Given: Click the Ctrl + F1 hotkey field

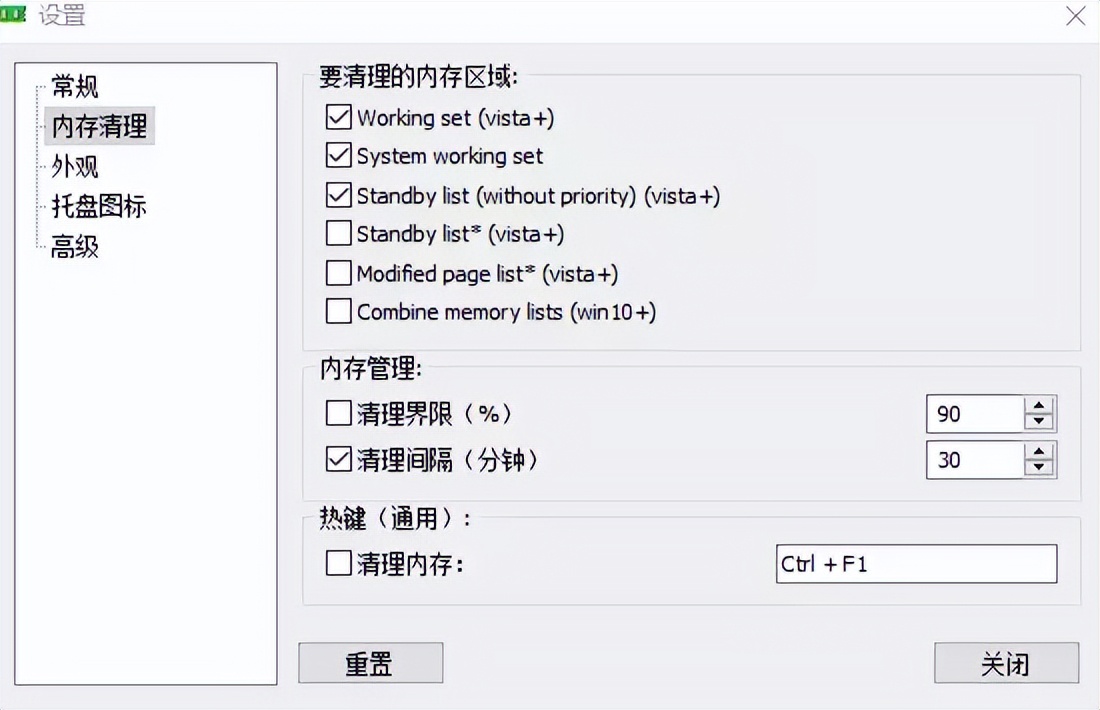Looking at the screenshot, I should [915, 564].
